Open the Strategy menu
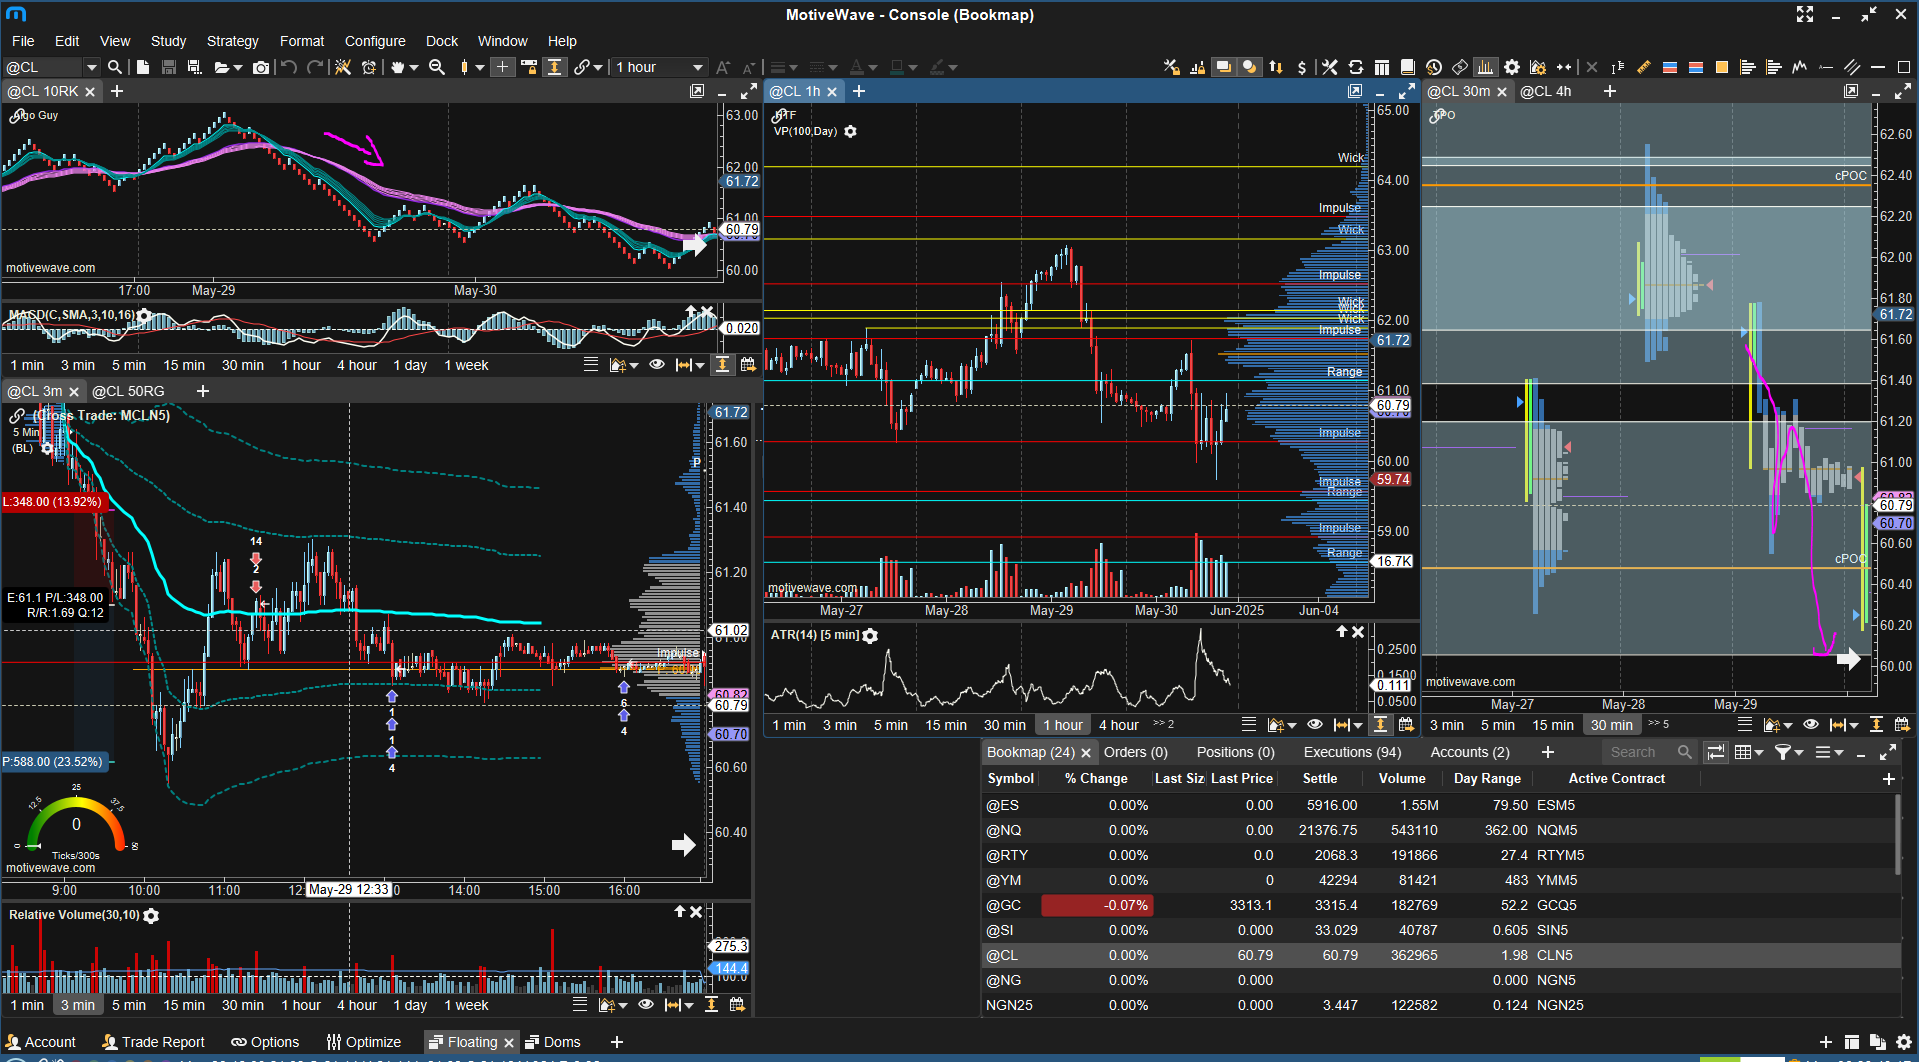This screenshot has height=1062, width=1919. (x=232, y=41)
